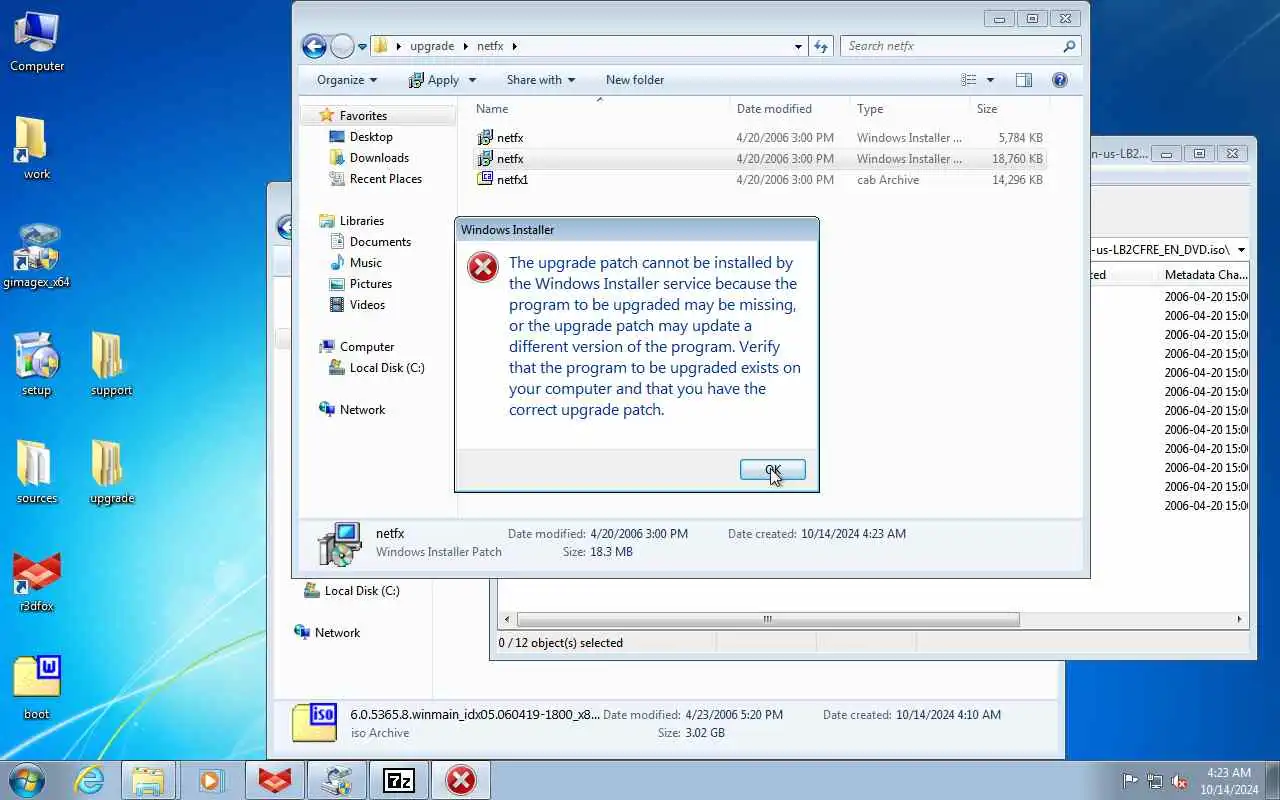
Task: Open the Computer desktop icon
Action: 37,43
